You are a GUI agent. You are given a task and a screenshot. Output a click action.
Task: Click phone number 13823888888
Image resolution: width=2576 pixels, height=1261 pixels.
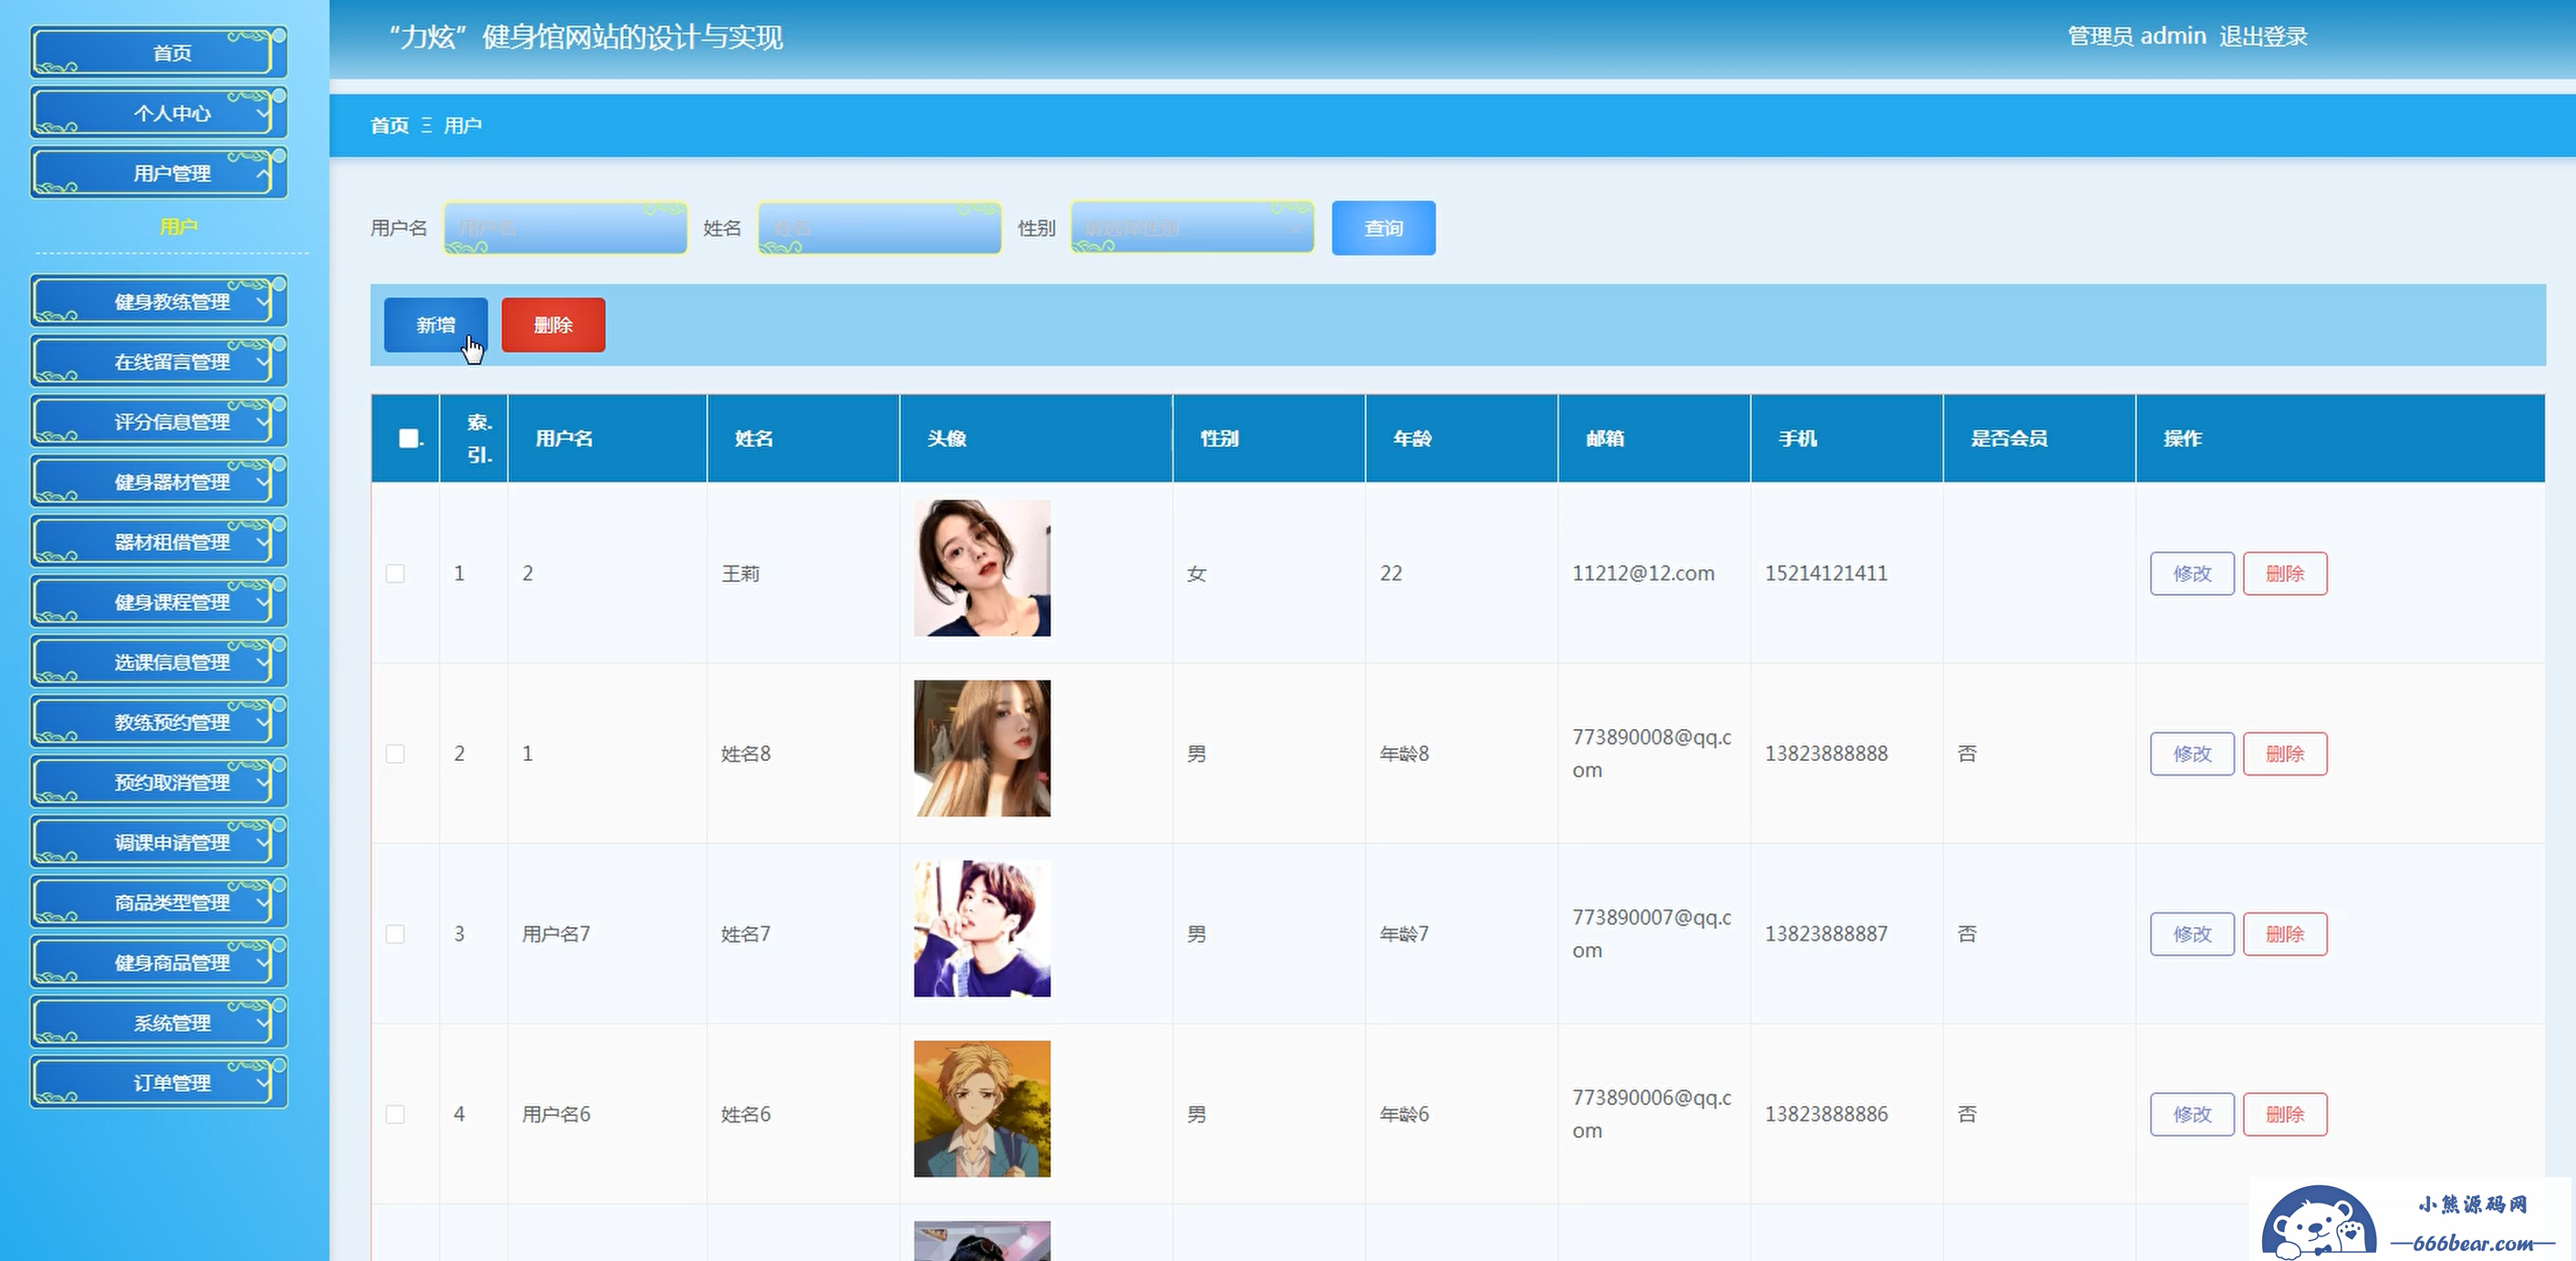click(x=1826, y=753)
